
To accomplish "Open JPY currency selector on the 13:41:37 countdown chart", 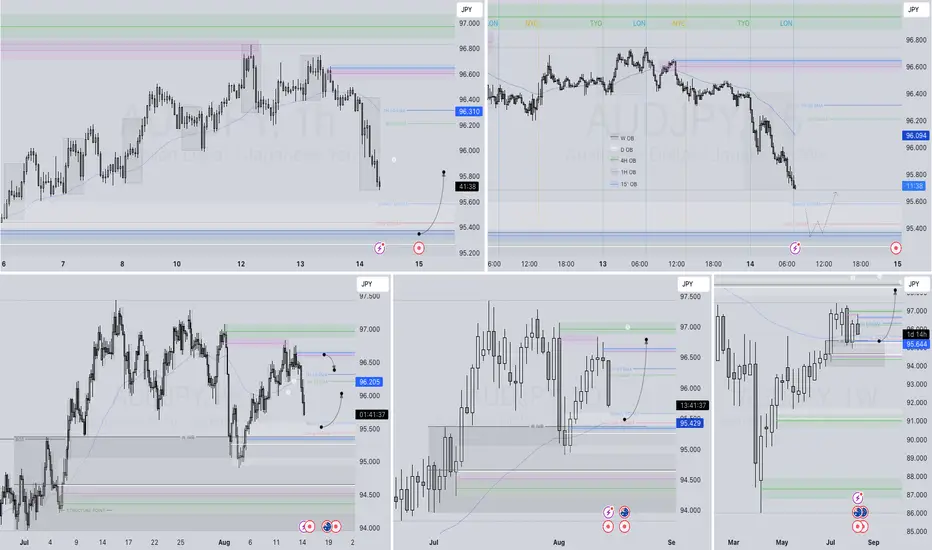I will pyautogui.click(x=692, y=284).
